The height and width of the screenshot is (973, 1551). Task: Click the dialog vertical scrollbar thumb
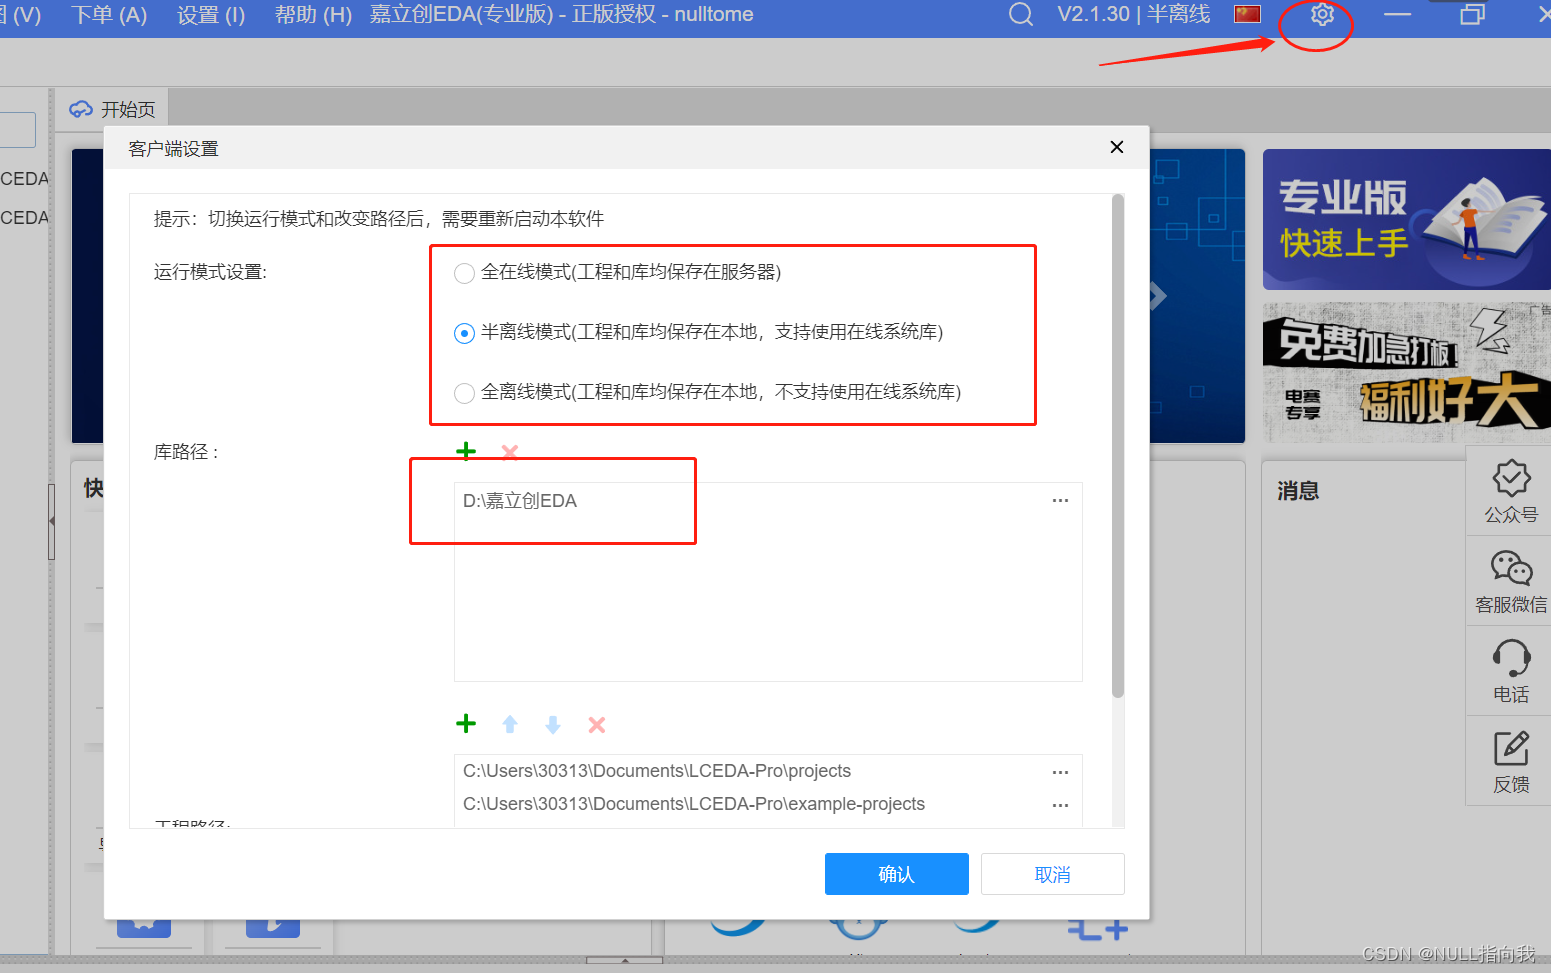(x=1118, y=446)
